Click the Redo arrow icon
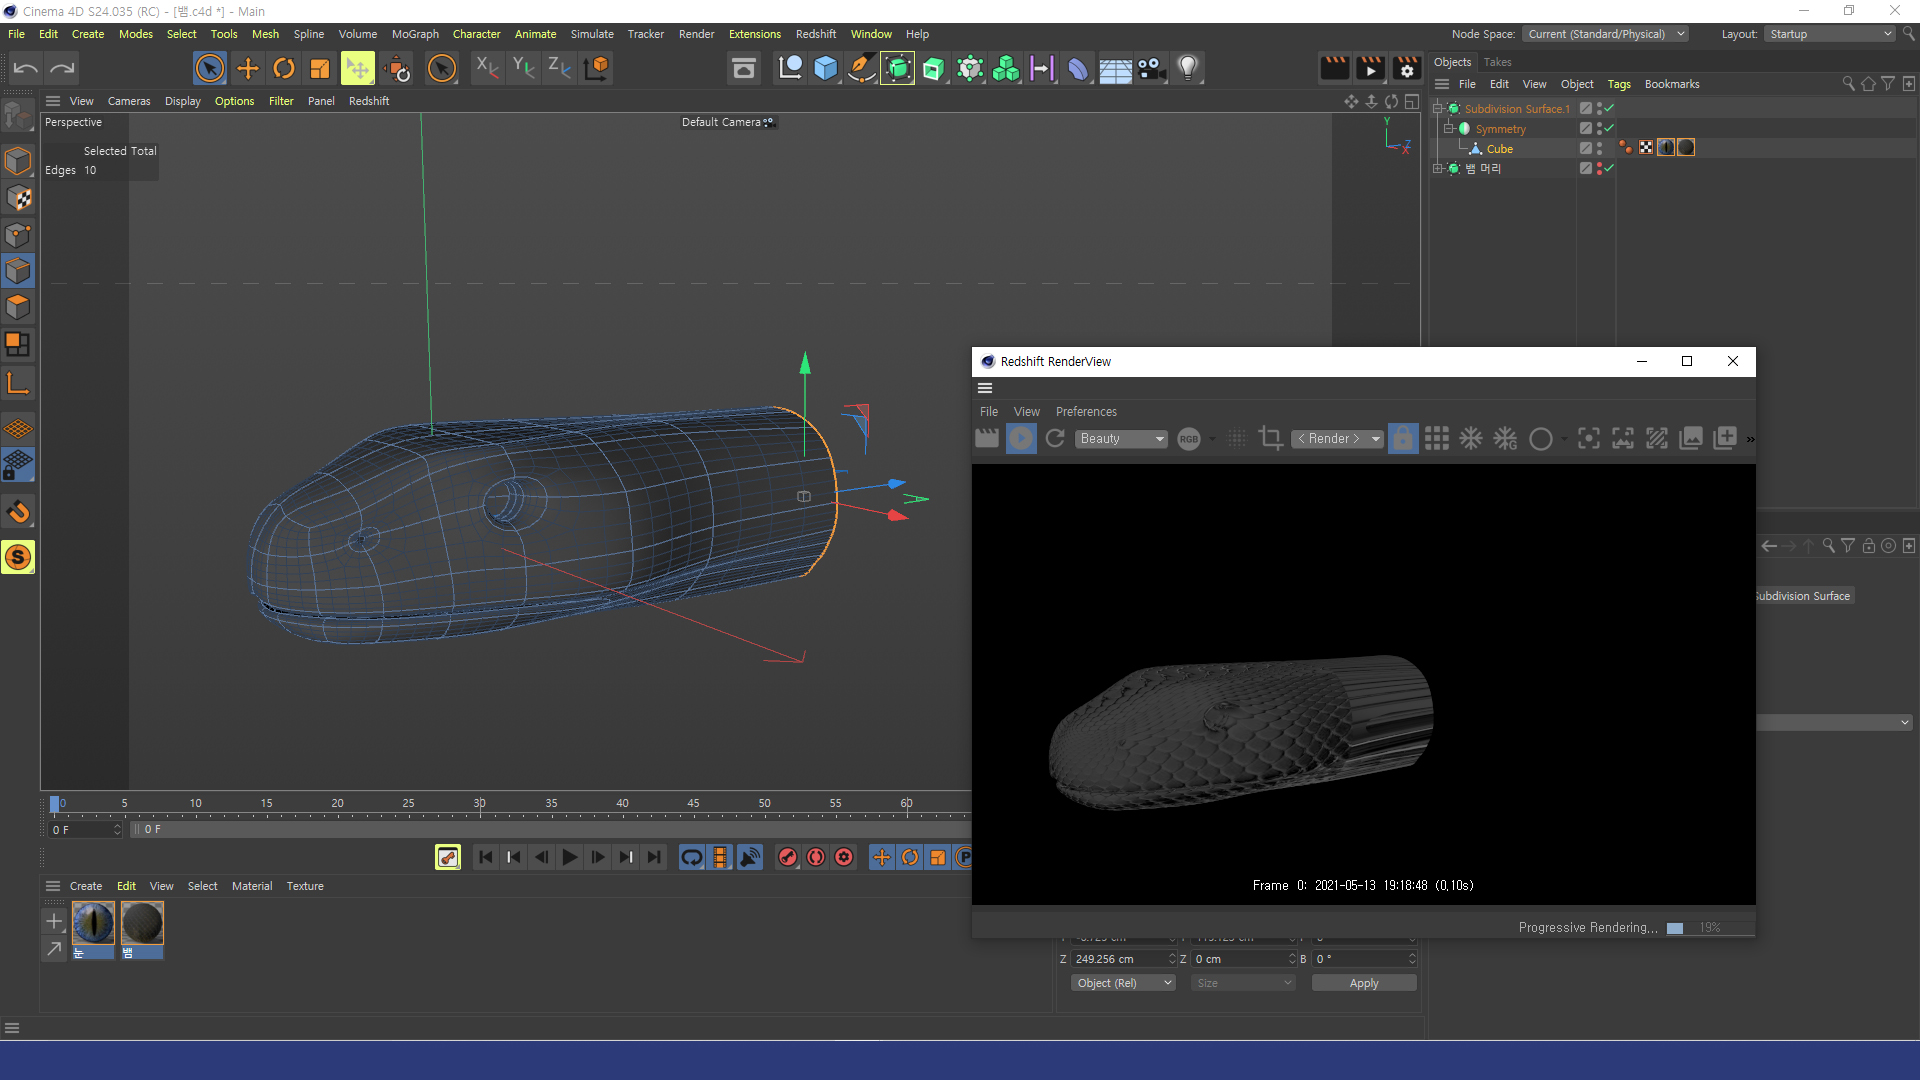Viewport: 1920px width, 1080px height. pyautogui.click(x=62, y=68)
